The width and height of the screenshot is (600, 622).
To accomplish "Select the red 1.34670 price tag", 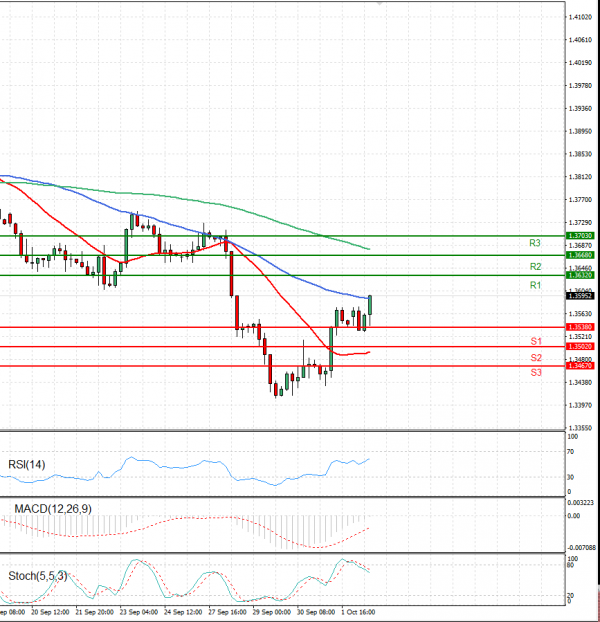I will [x=580, y=366].
